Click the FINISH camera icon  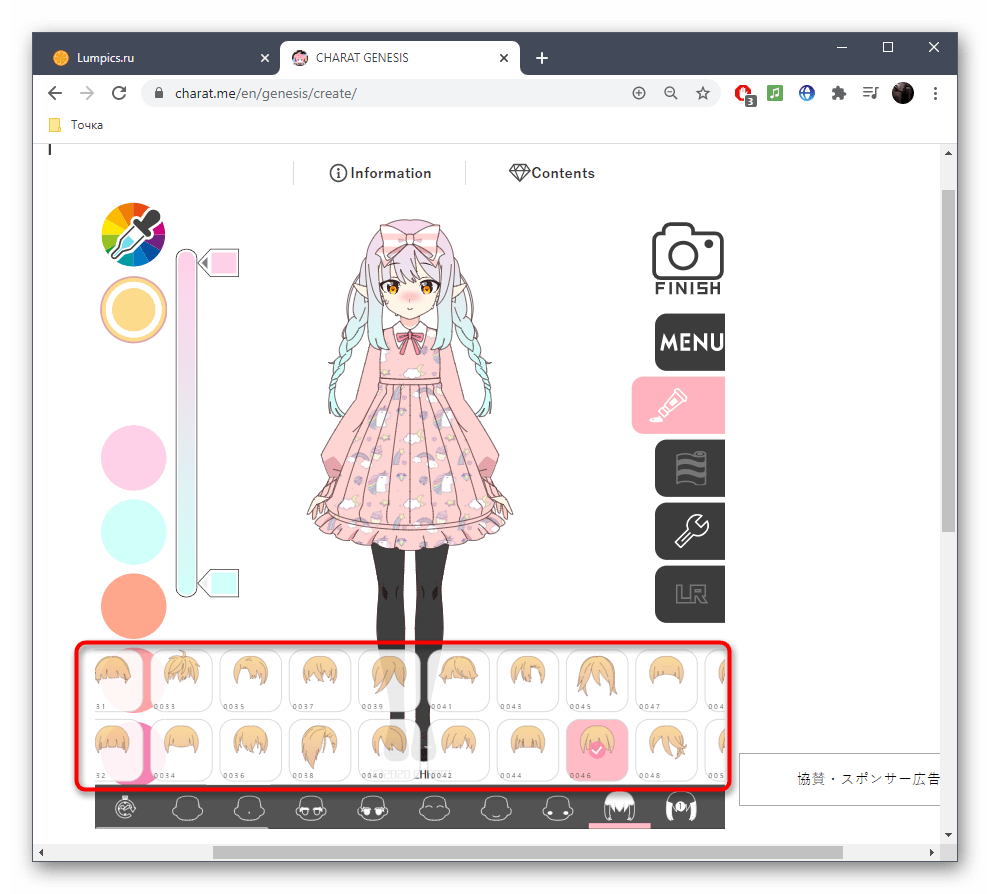click(x=687, y=259)
